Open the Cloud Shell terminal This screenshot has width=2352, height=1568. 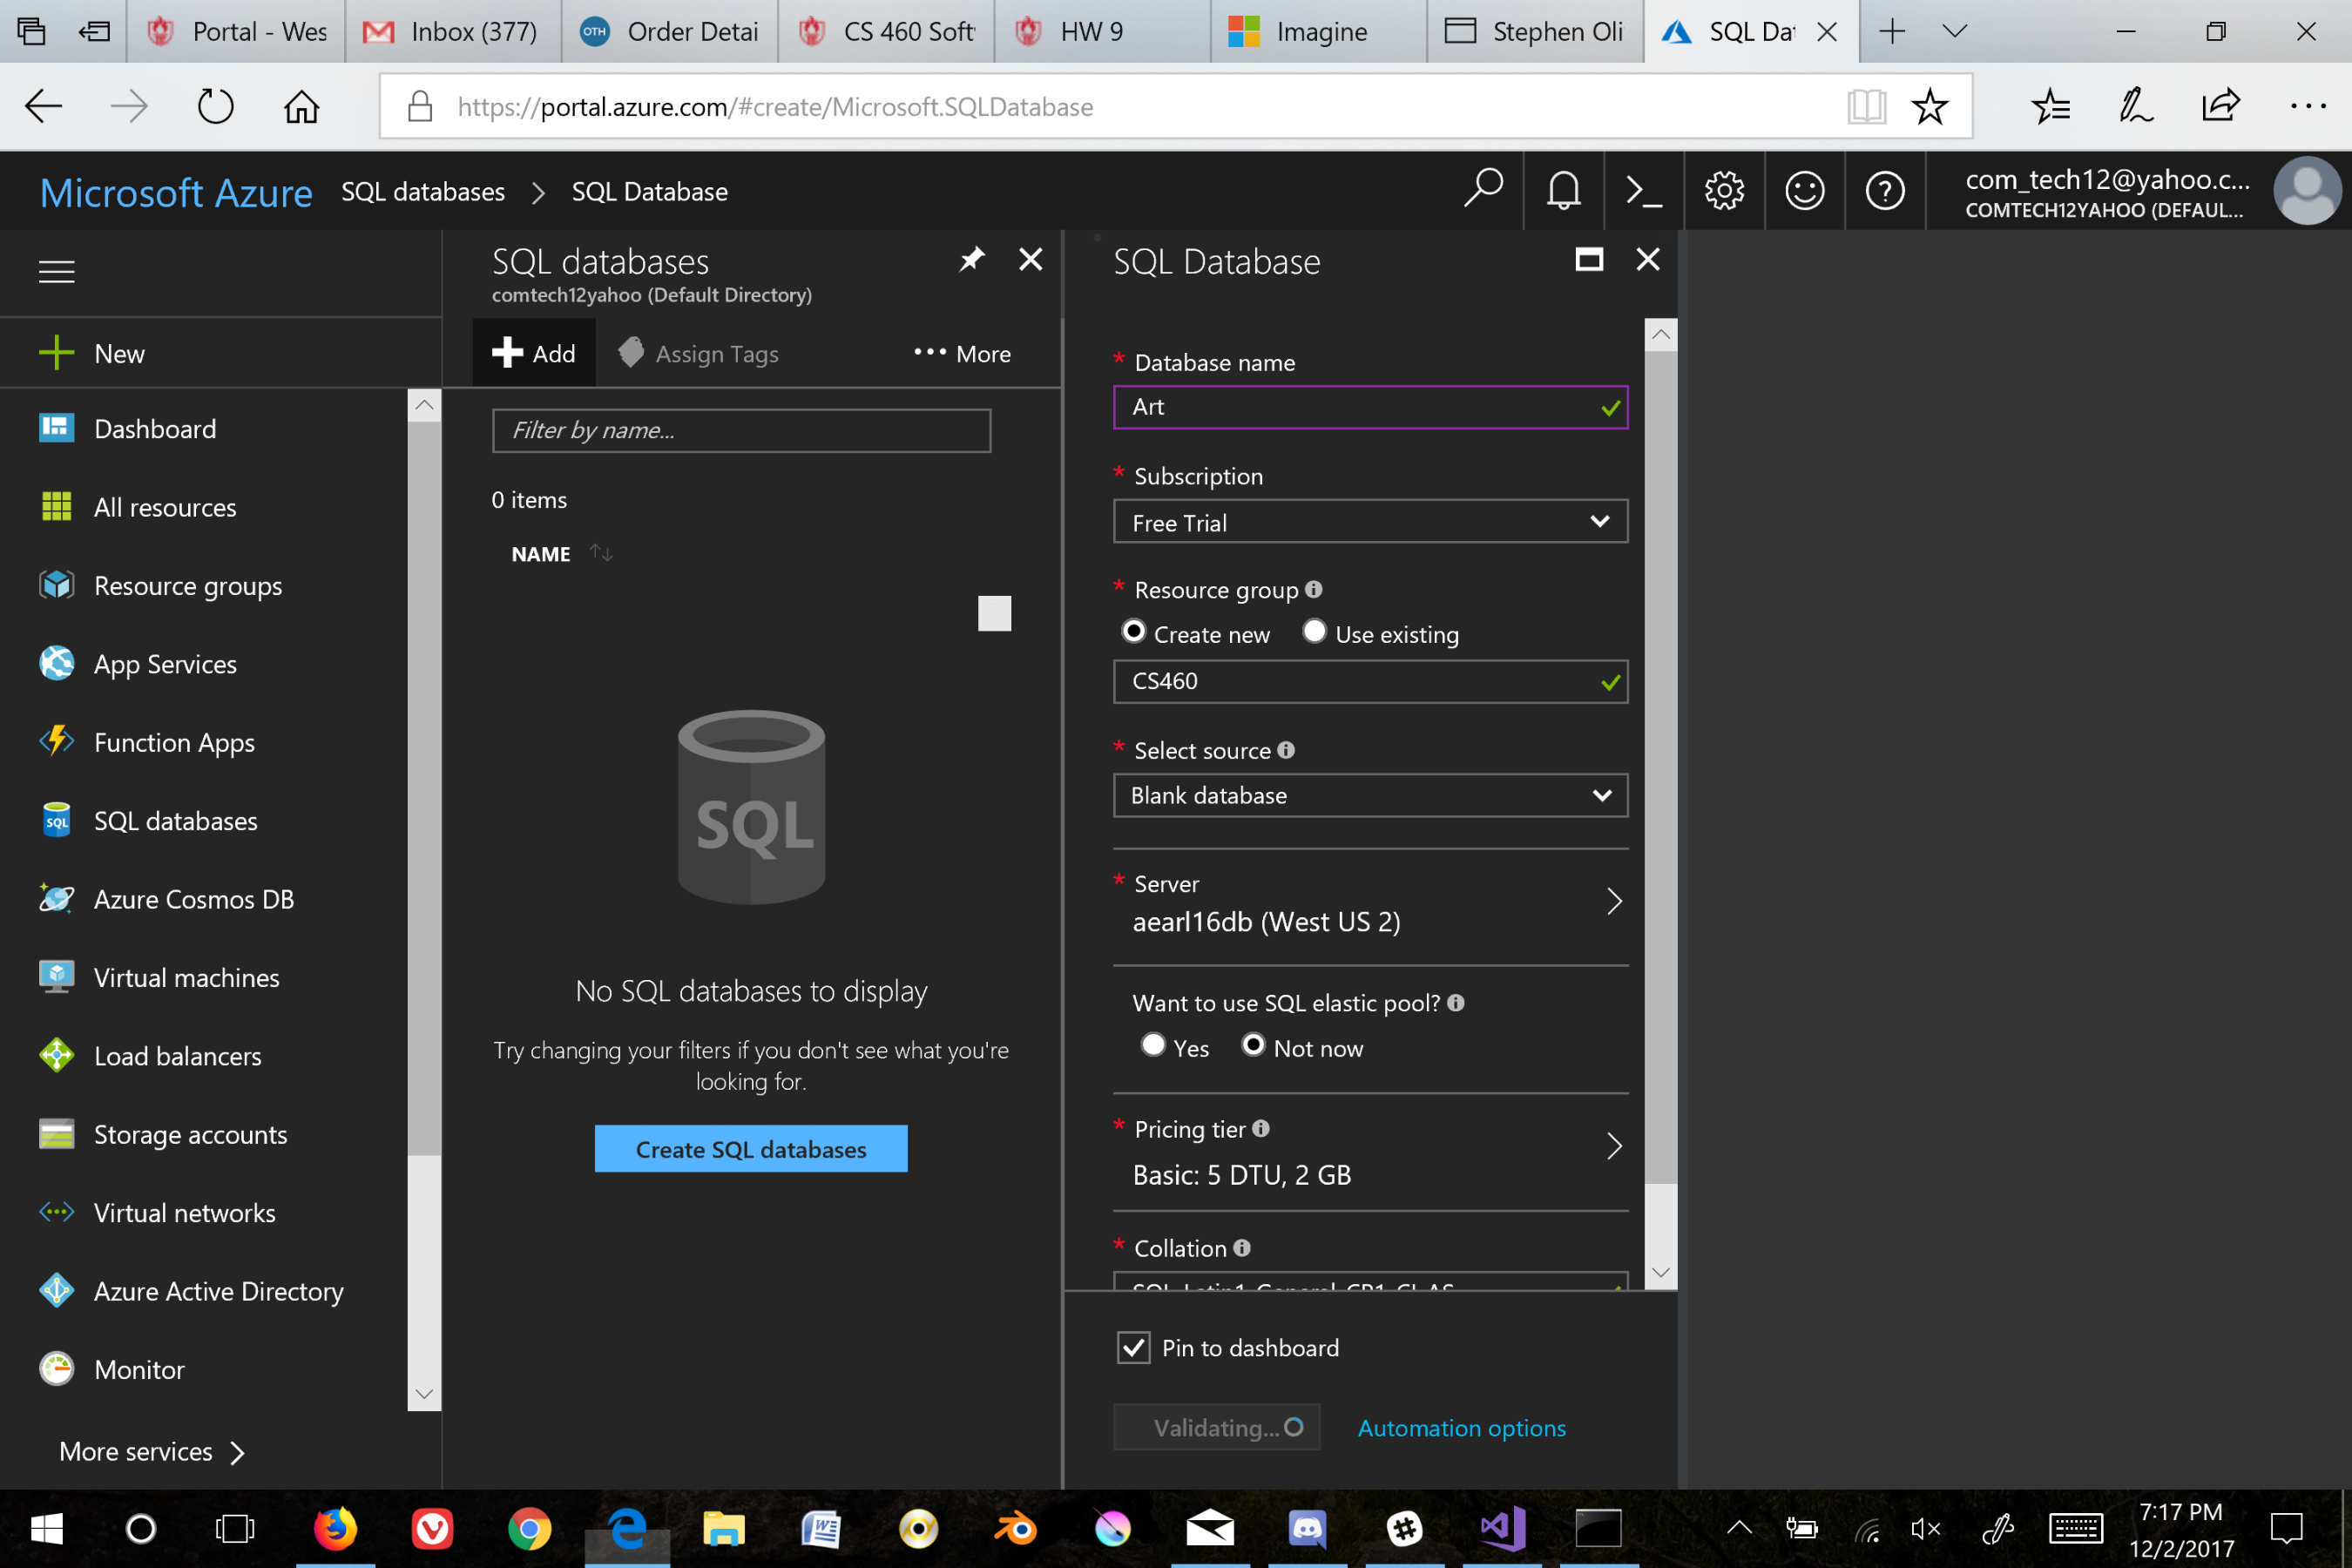pos(1643,190)
